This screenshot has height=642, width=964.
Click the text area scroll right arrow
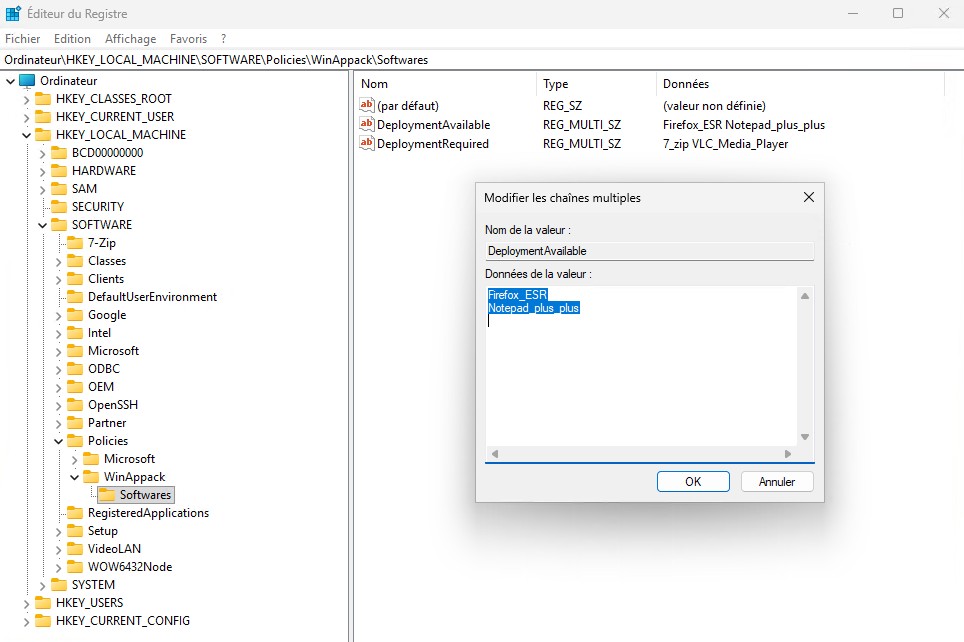coord(788,454)
